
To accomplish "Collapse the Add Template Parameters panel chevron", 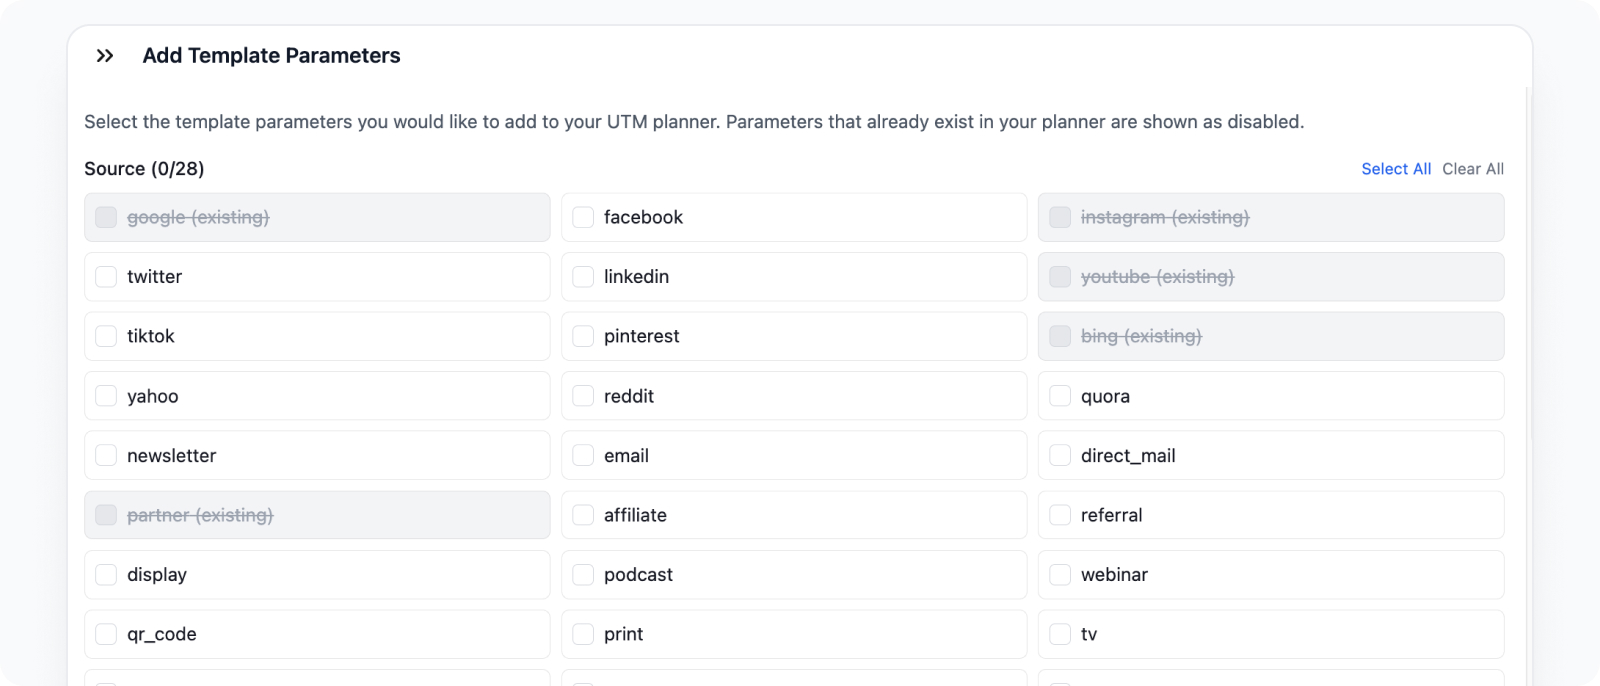I will pos(105,56).
